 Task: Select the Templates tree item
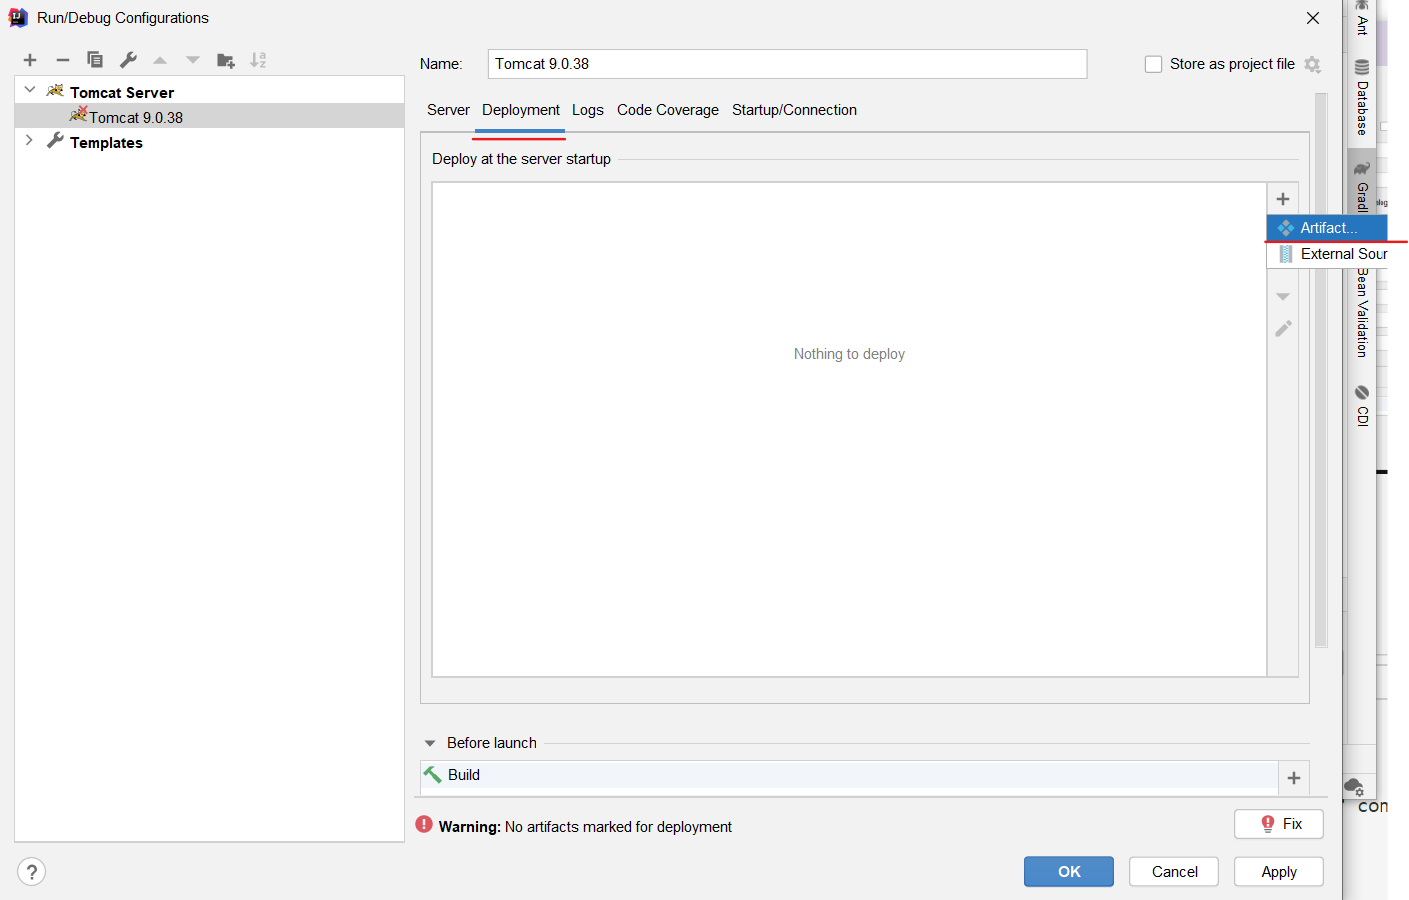[x=106, y=143]
